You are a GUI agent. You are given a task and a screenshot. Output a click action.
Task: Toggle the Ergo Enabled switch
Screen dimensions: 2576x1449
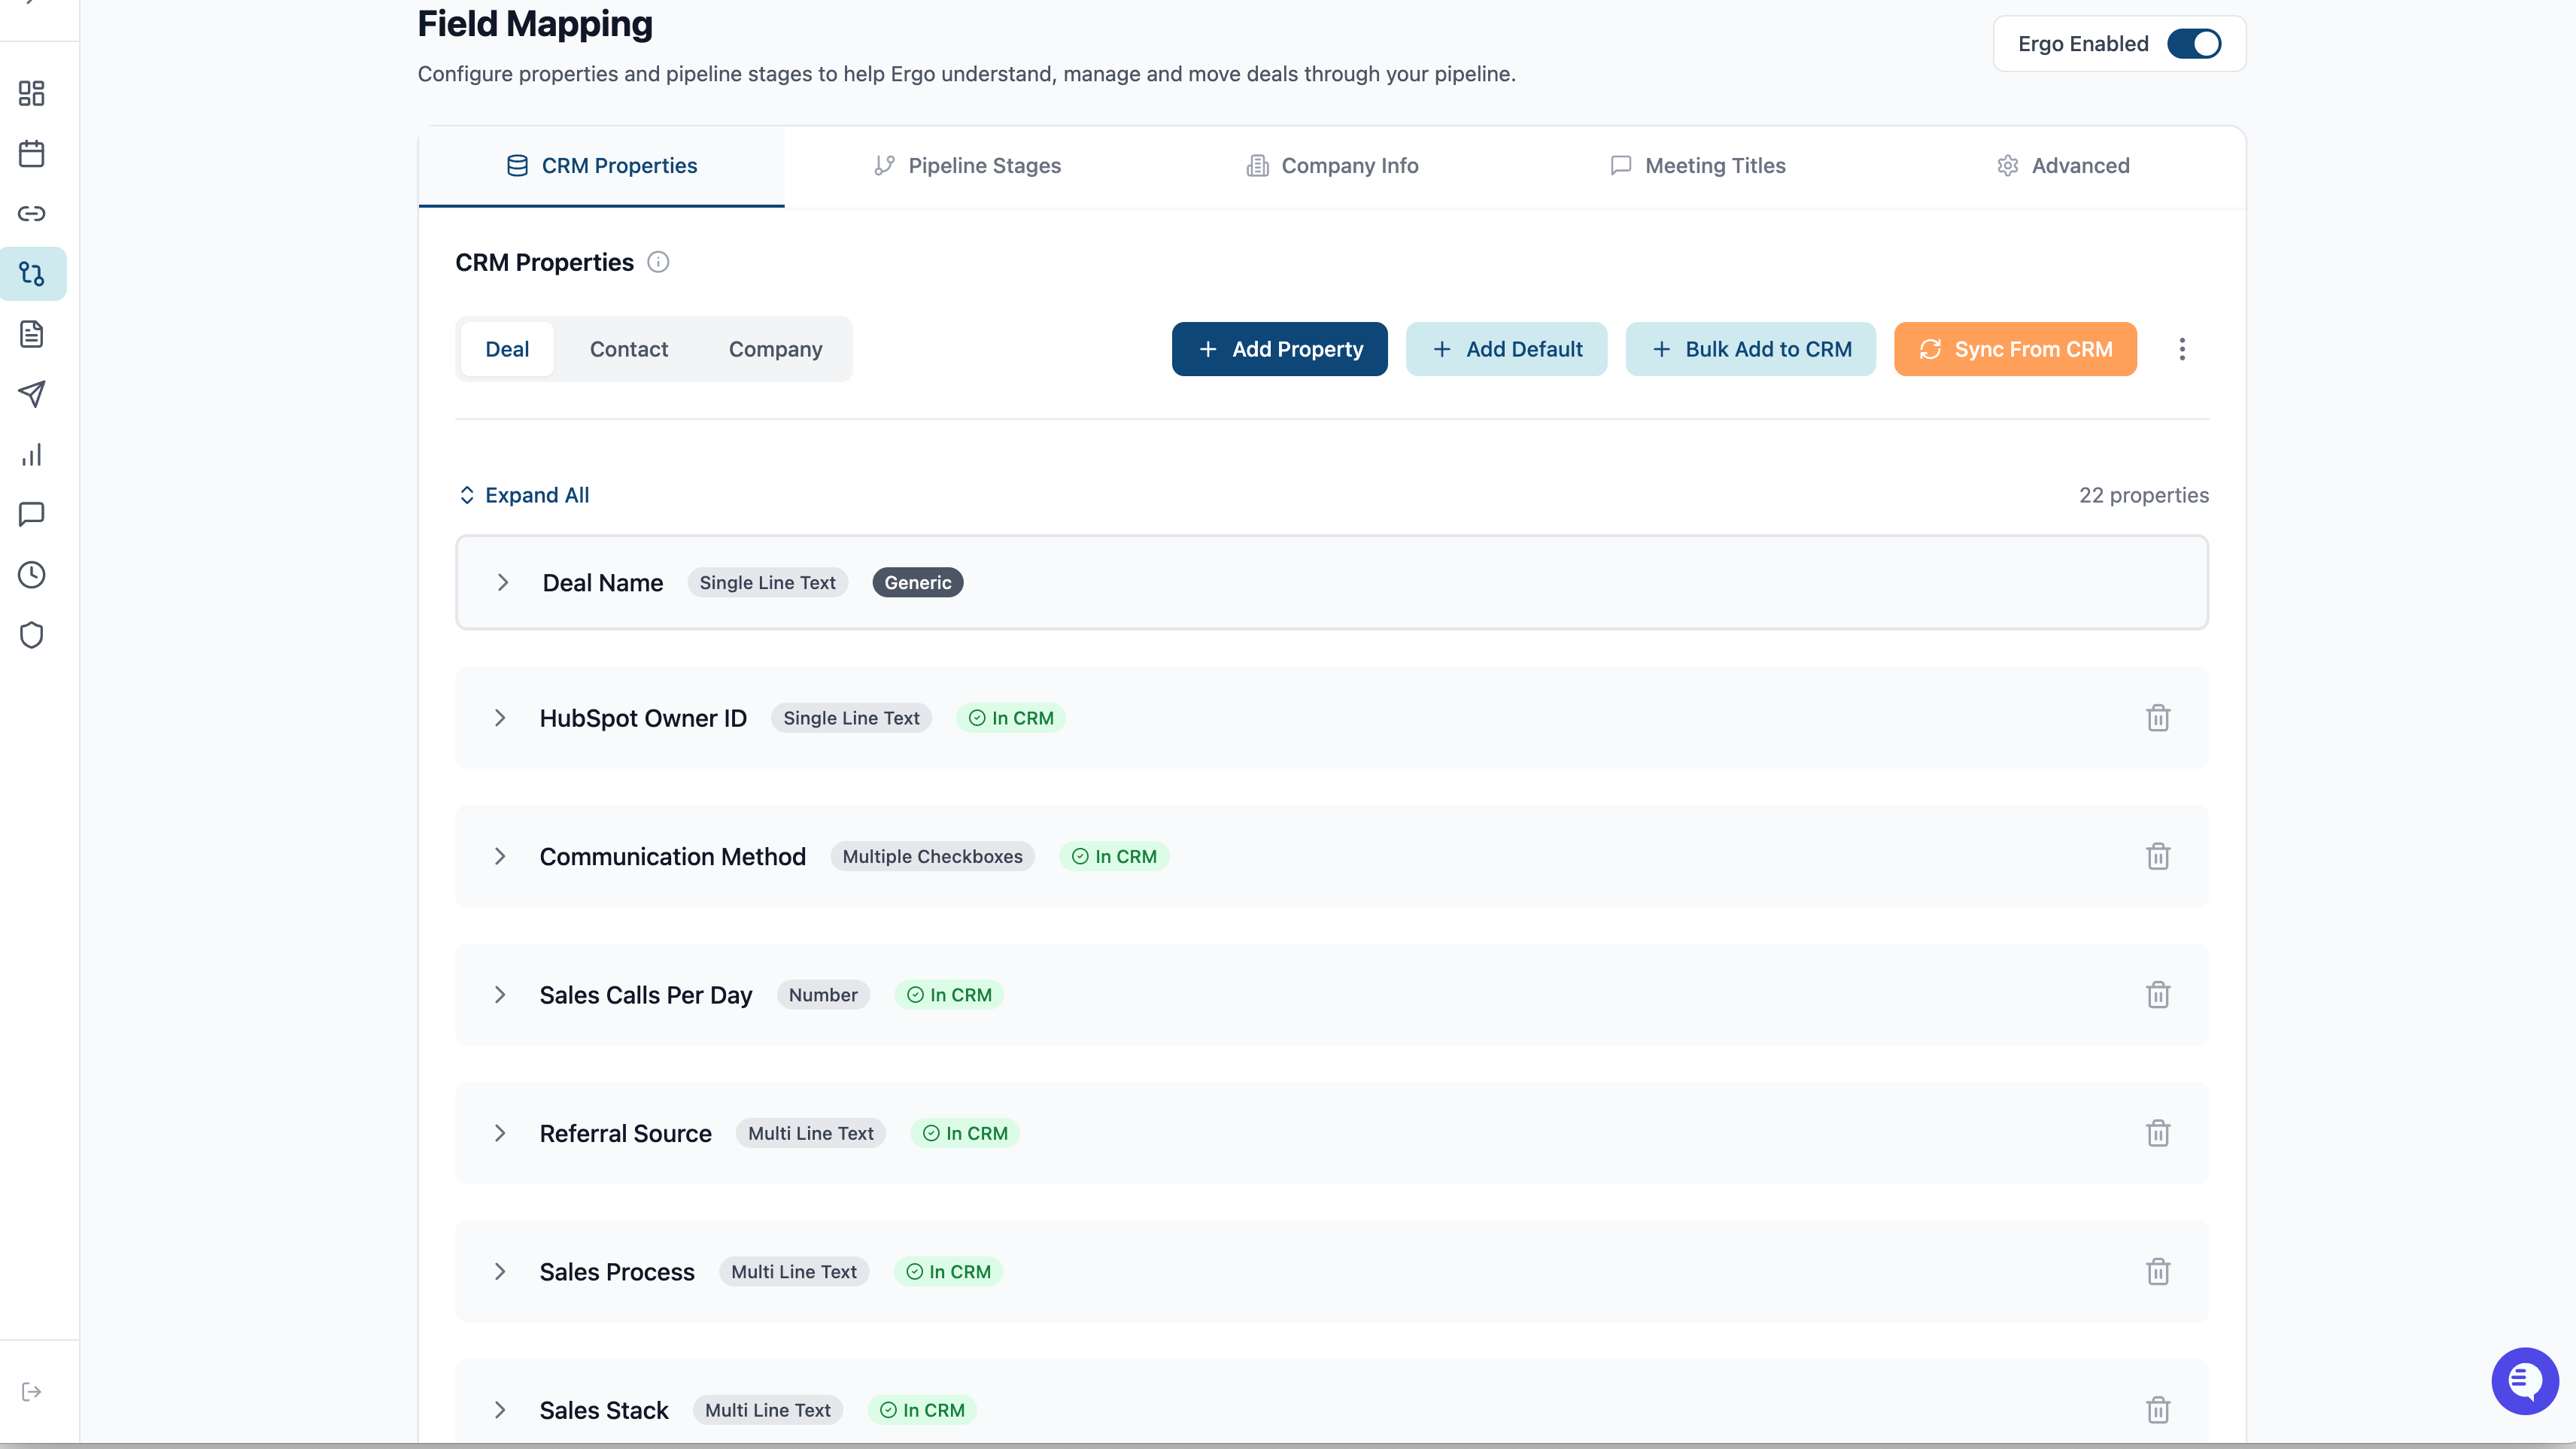pos(2194,44)
